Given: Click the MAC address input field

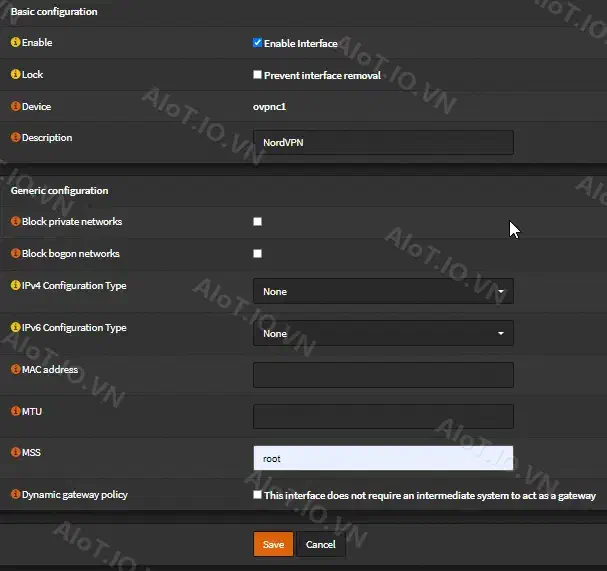Looking at the screenshot, I should 383,375.
